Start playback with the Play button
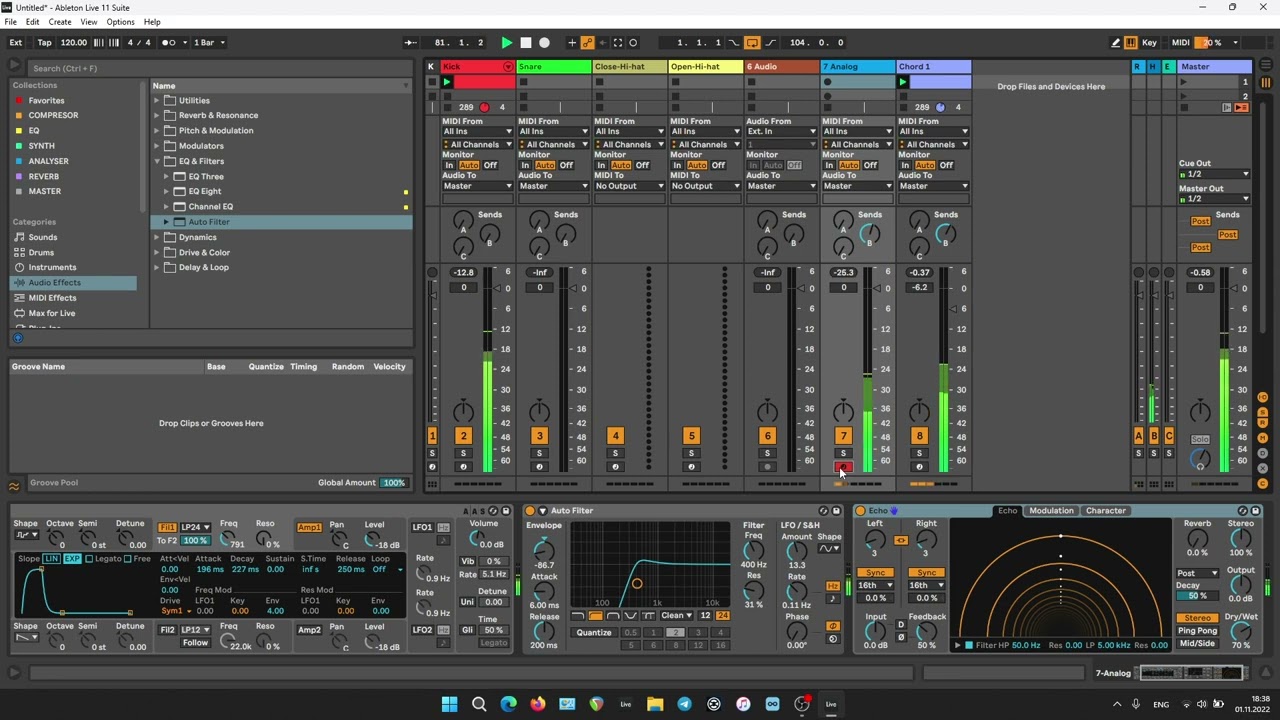Viewport: 1280px width, 720px height. tap(506, 43)
